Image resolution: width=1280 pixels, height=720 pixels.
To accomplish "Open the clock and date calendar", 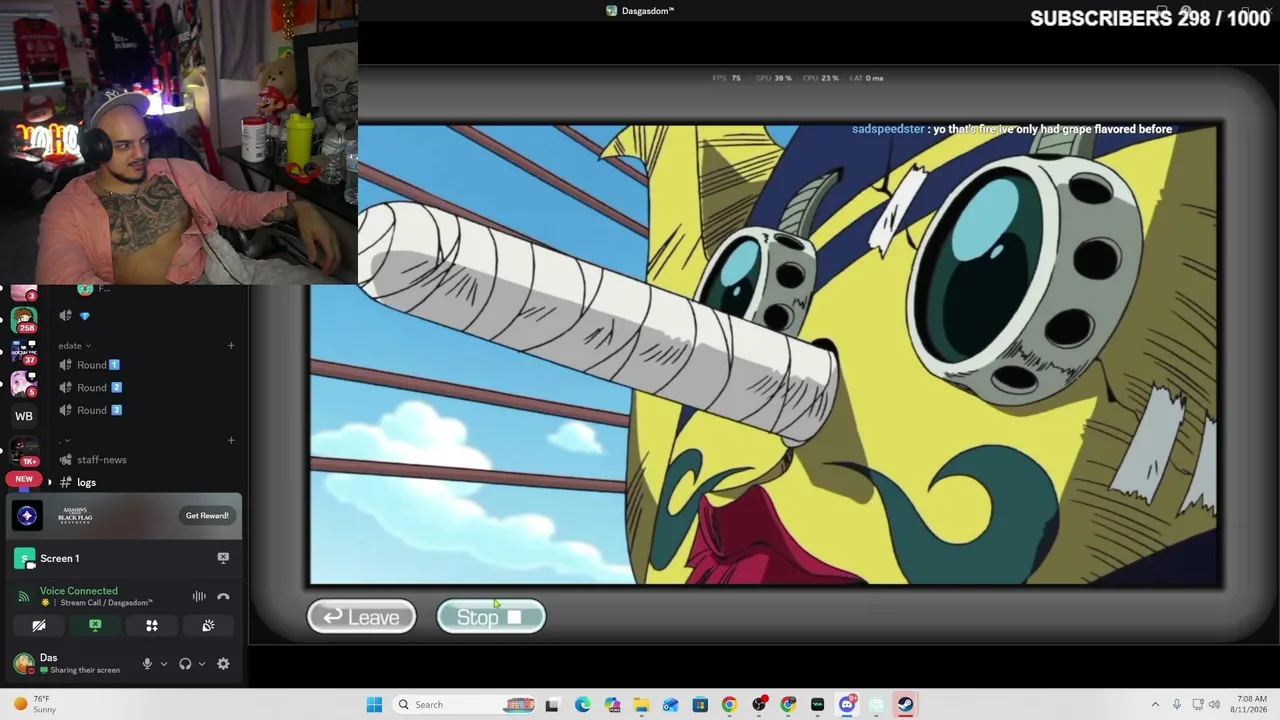I will [x=1251, y=705].
